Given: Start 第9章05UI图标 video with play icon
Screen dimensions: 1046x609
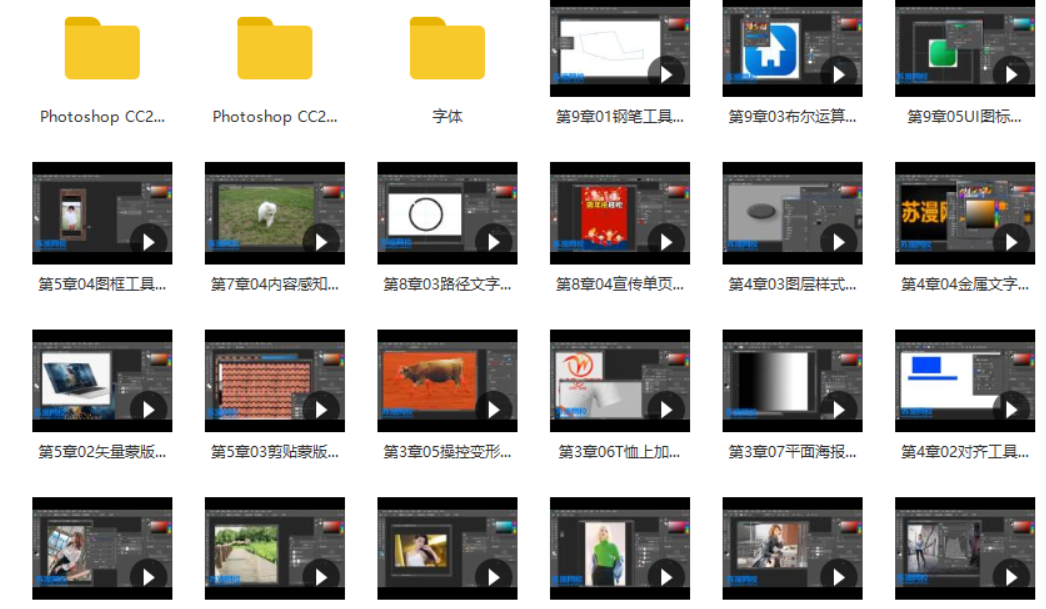Looking at the screenshot, I should 1011,74.
